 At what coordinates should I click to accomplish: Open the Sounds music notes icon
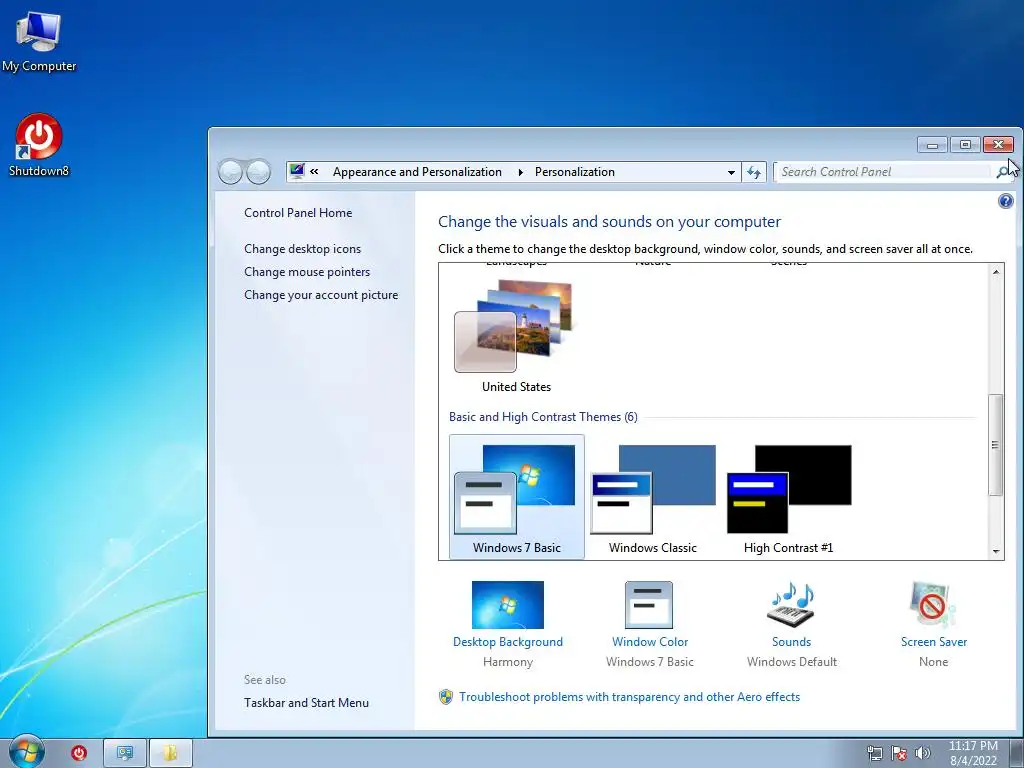[x=791, y=605]
